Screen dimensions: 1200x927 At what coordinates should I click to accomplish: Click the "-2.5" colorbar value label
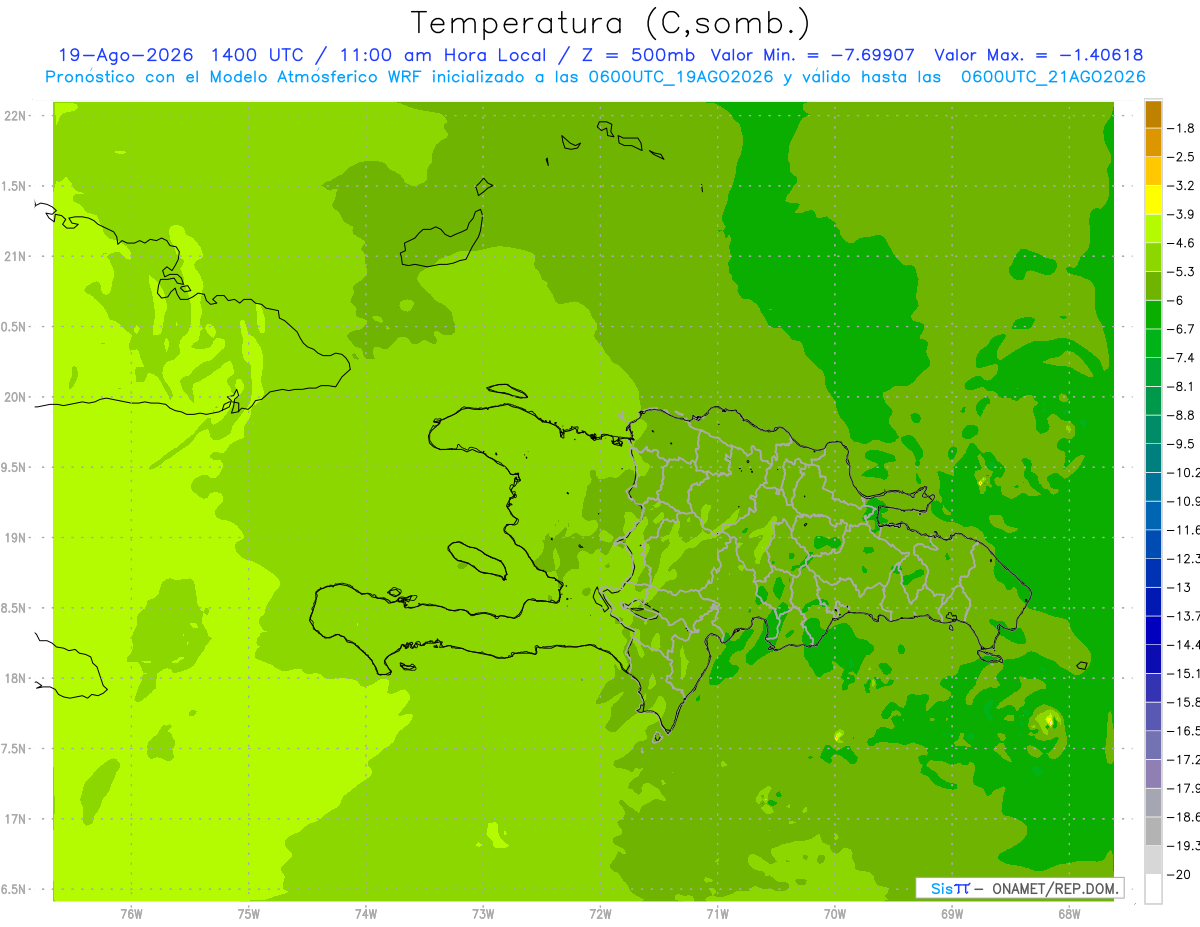[x=1182, y=157]
